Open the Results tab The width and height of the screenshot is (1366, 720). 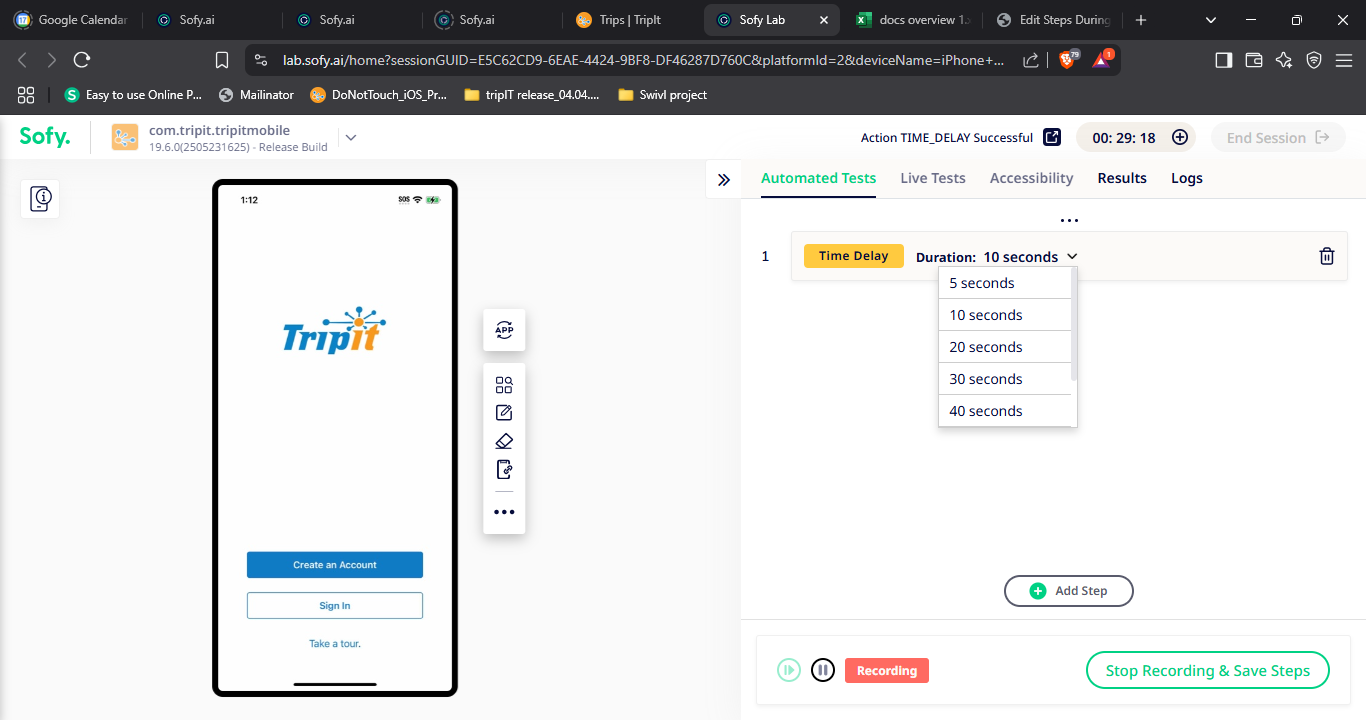pos(1122,178)
